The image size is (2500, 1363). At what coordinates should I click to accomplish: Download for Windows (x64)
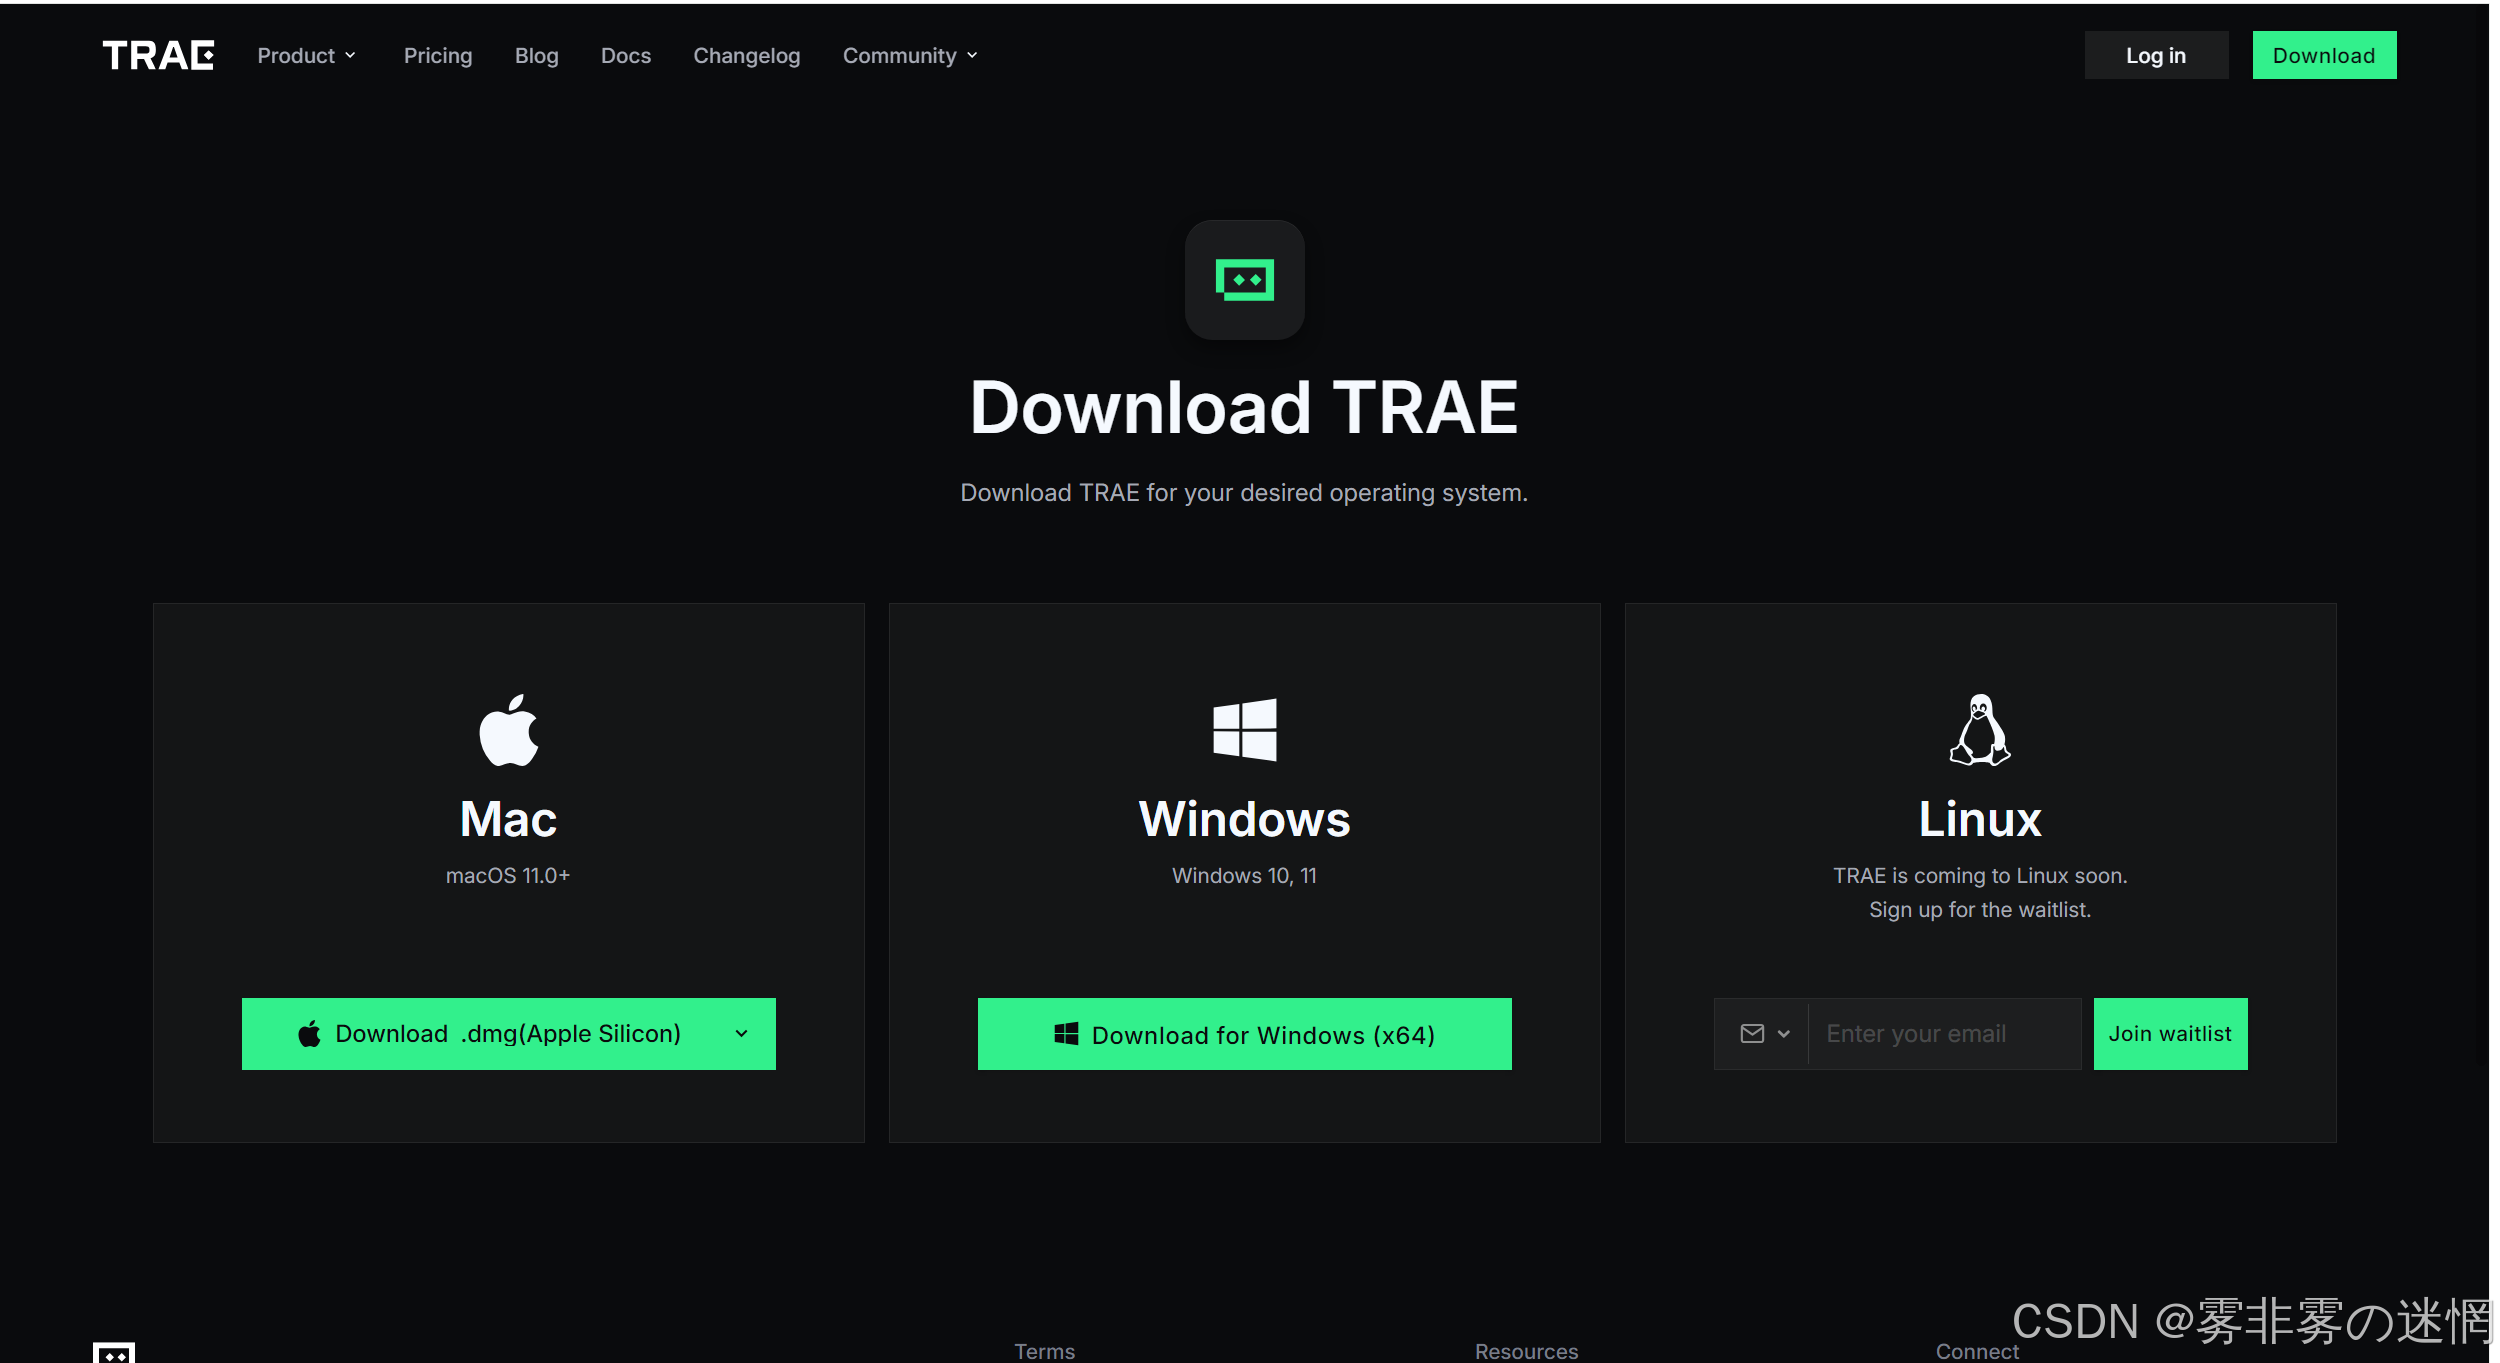[1244, 1034]
